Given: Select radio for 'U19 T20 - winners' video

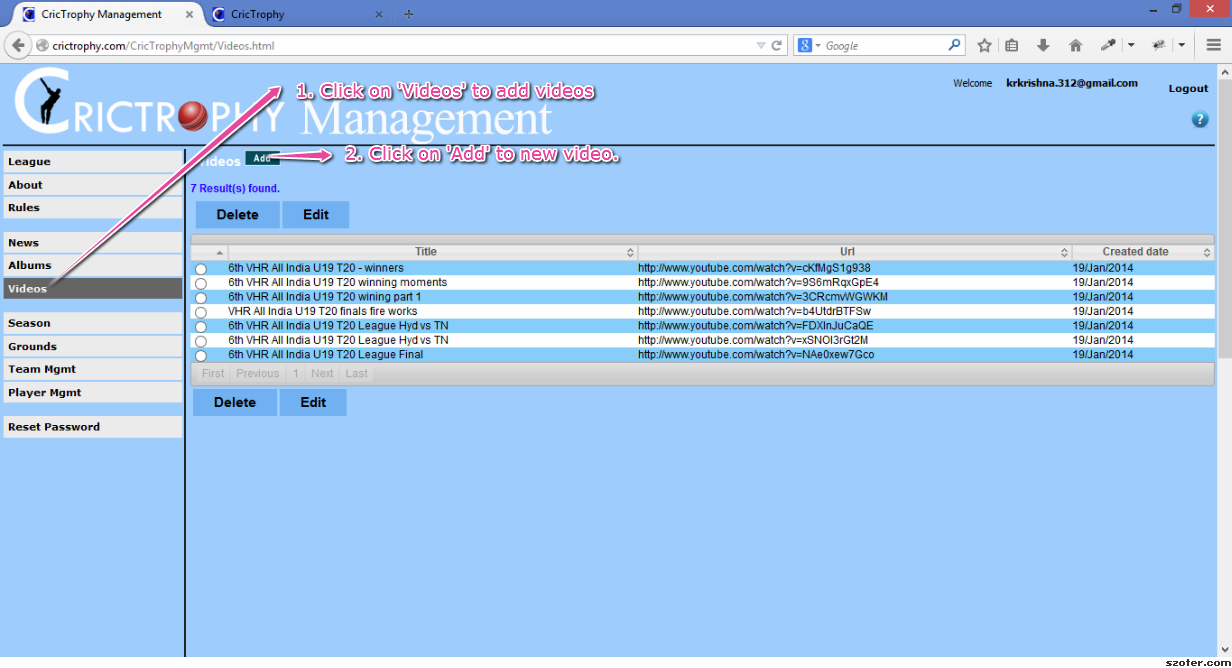Looking at the screenshot, I should pos(201,270).
